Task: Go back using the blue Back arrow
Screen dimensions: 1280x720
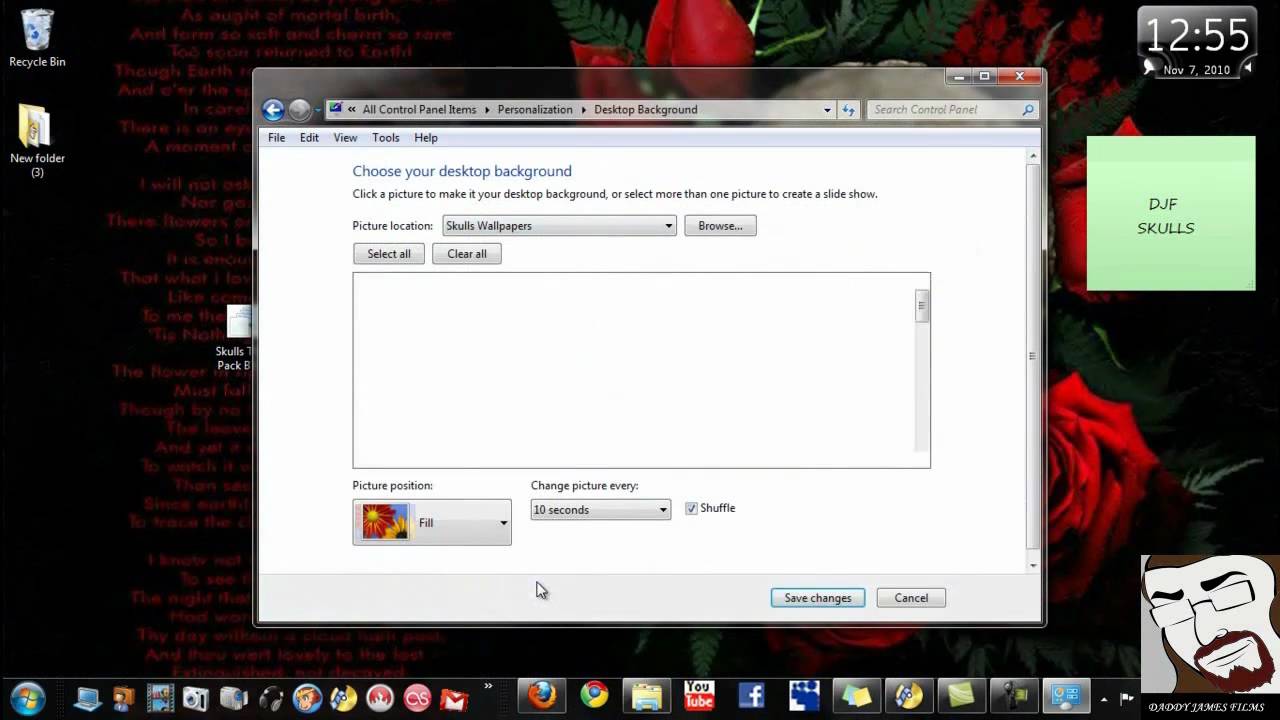Action: click(x=273, y=110)
